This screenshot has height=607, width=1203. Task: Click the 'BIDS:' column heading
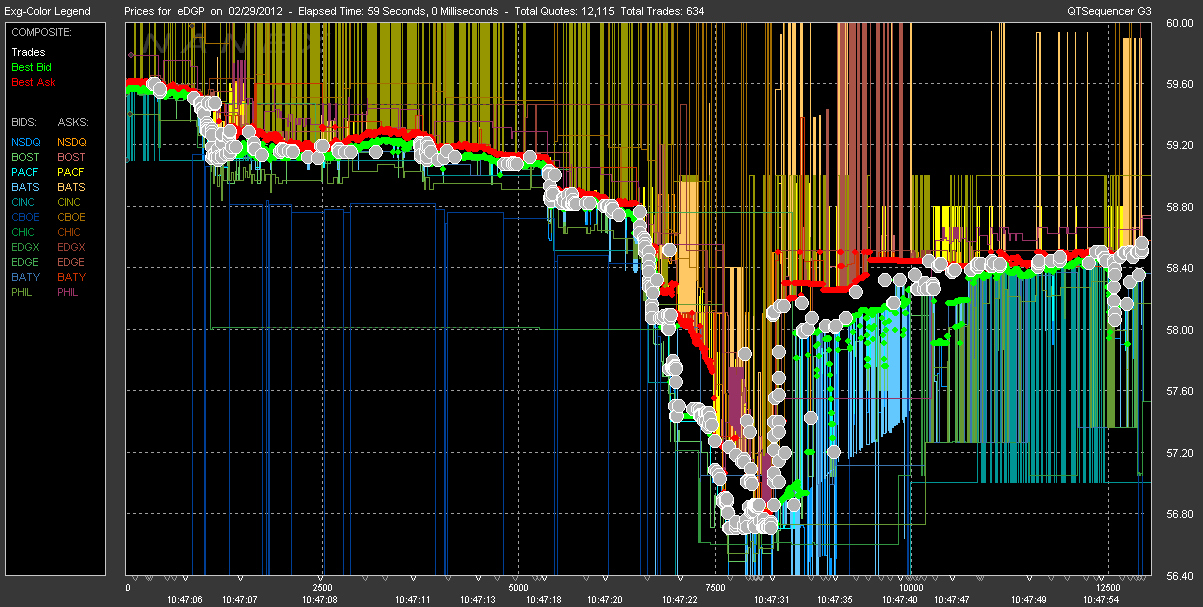tap(25, 121)
